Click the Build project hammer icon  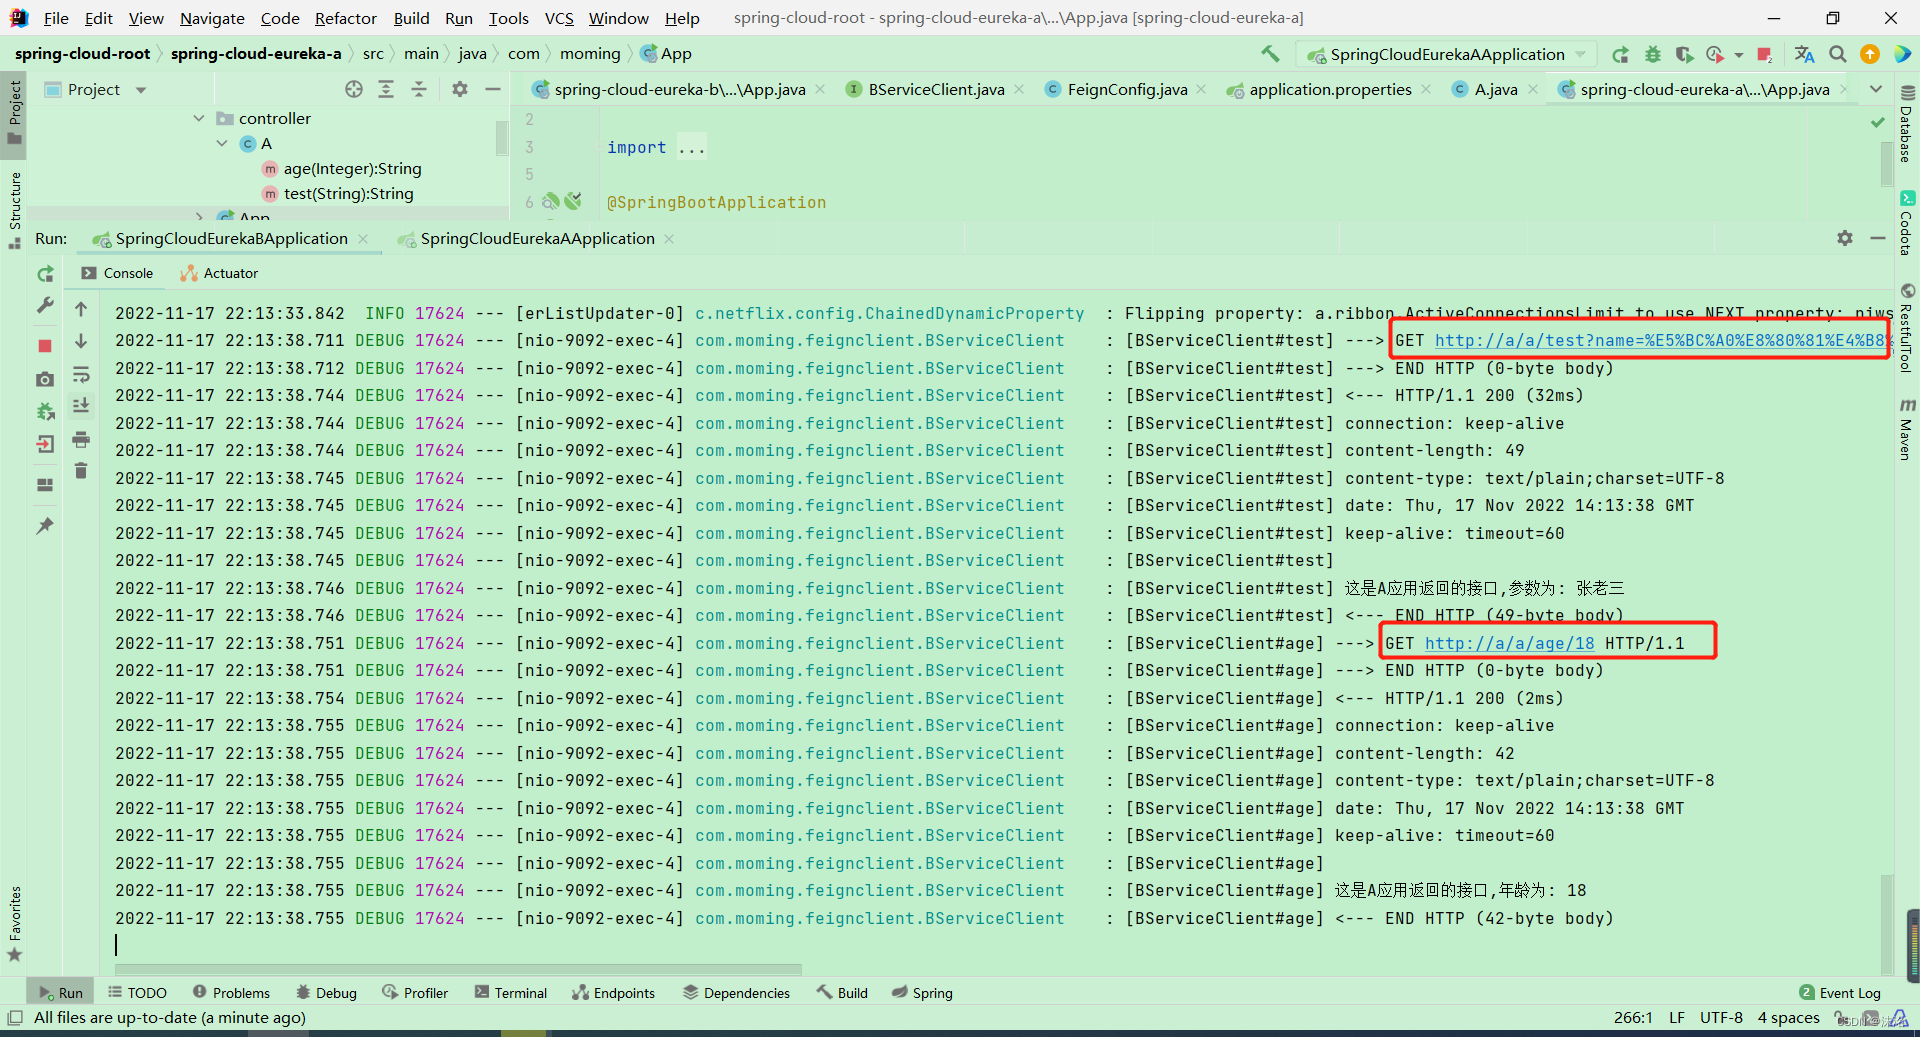point(1270,54)
